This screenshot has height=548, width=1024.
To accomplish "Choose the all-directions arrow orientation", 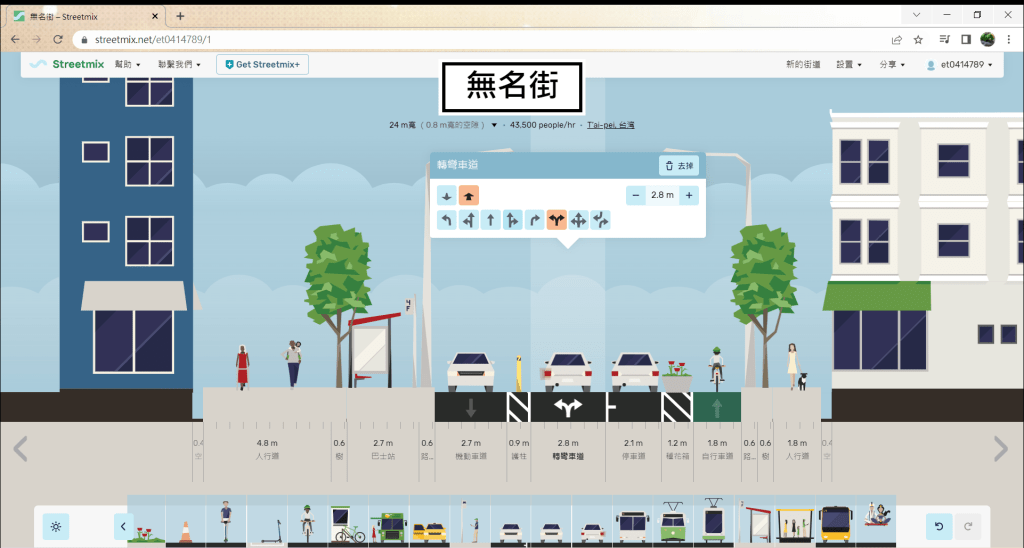I will (x=579, y=220).
